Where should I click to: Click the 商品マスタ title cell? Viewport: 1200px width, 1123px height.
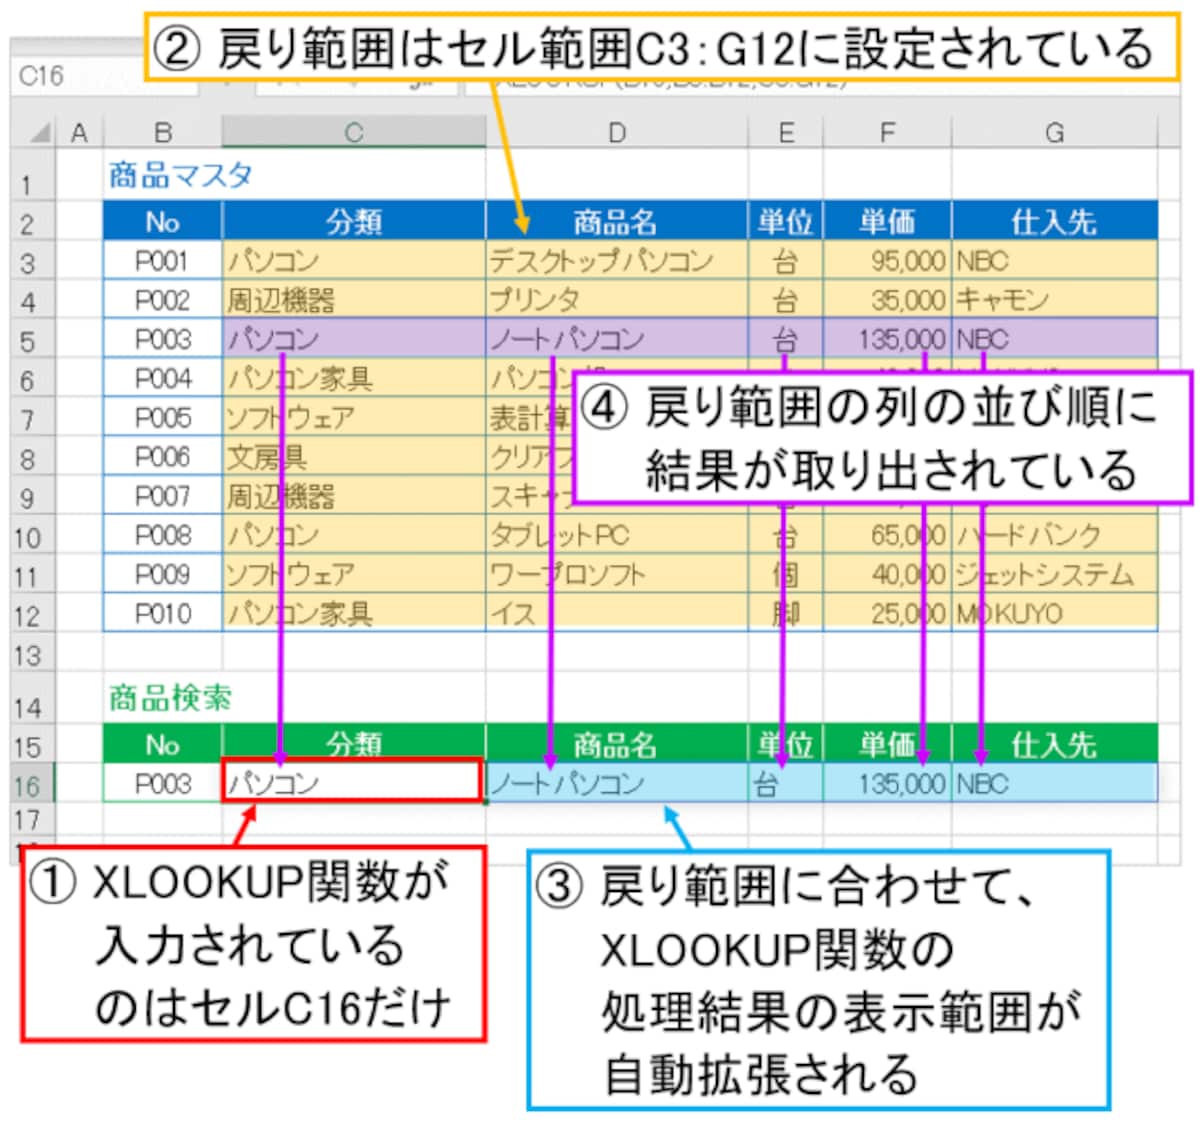[x=180, y=176]
